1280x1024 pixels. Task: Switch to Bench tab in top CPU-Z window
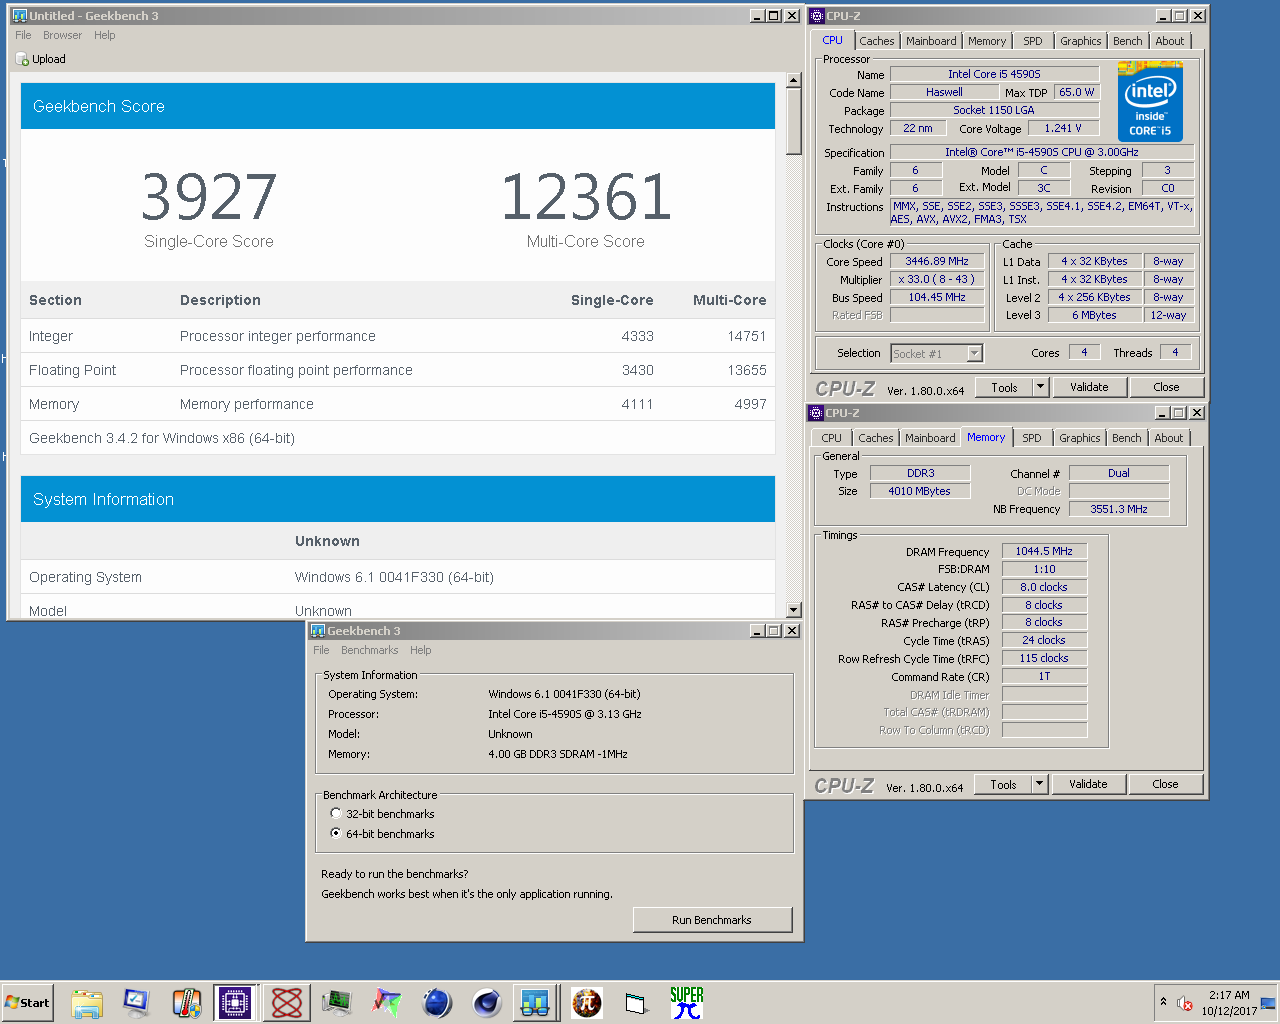pyautogui.click(x=1128, y=41)
